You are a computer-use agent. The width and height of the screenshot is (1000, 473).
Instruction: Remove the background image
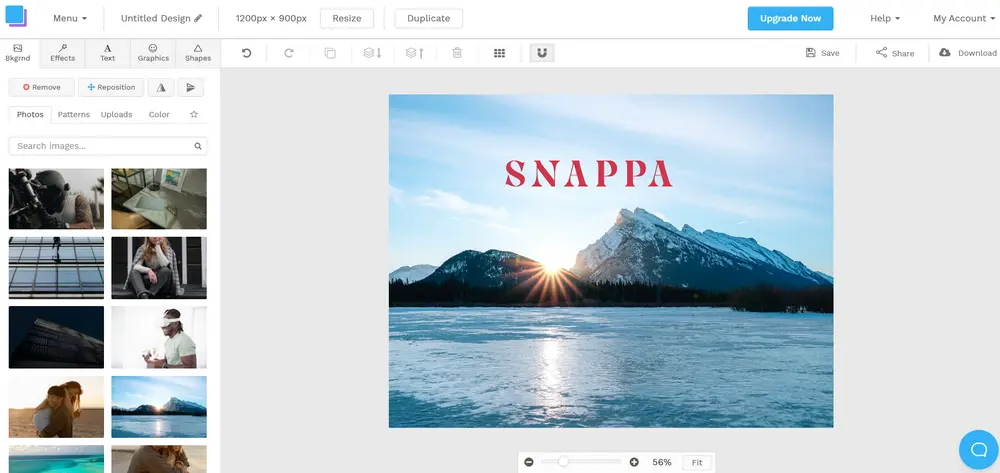(x=41, y=87)
